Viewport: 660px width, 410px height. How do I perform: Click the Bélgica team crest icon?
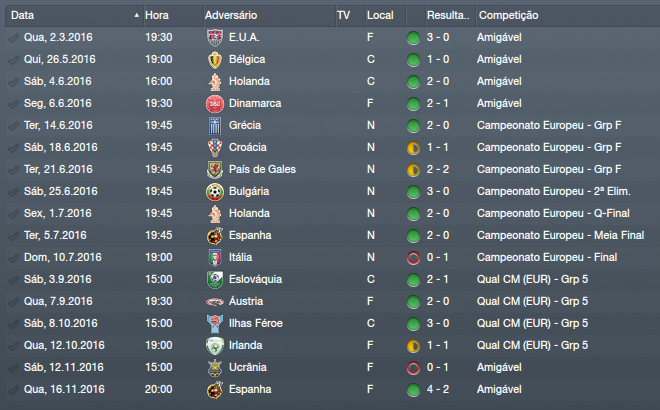click(x=214, y=60)
